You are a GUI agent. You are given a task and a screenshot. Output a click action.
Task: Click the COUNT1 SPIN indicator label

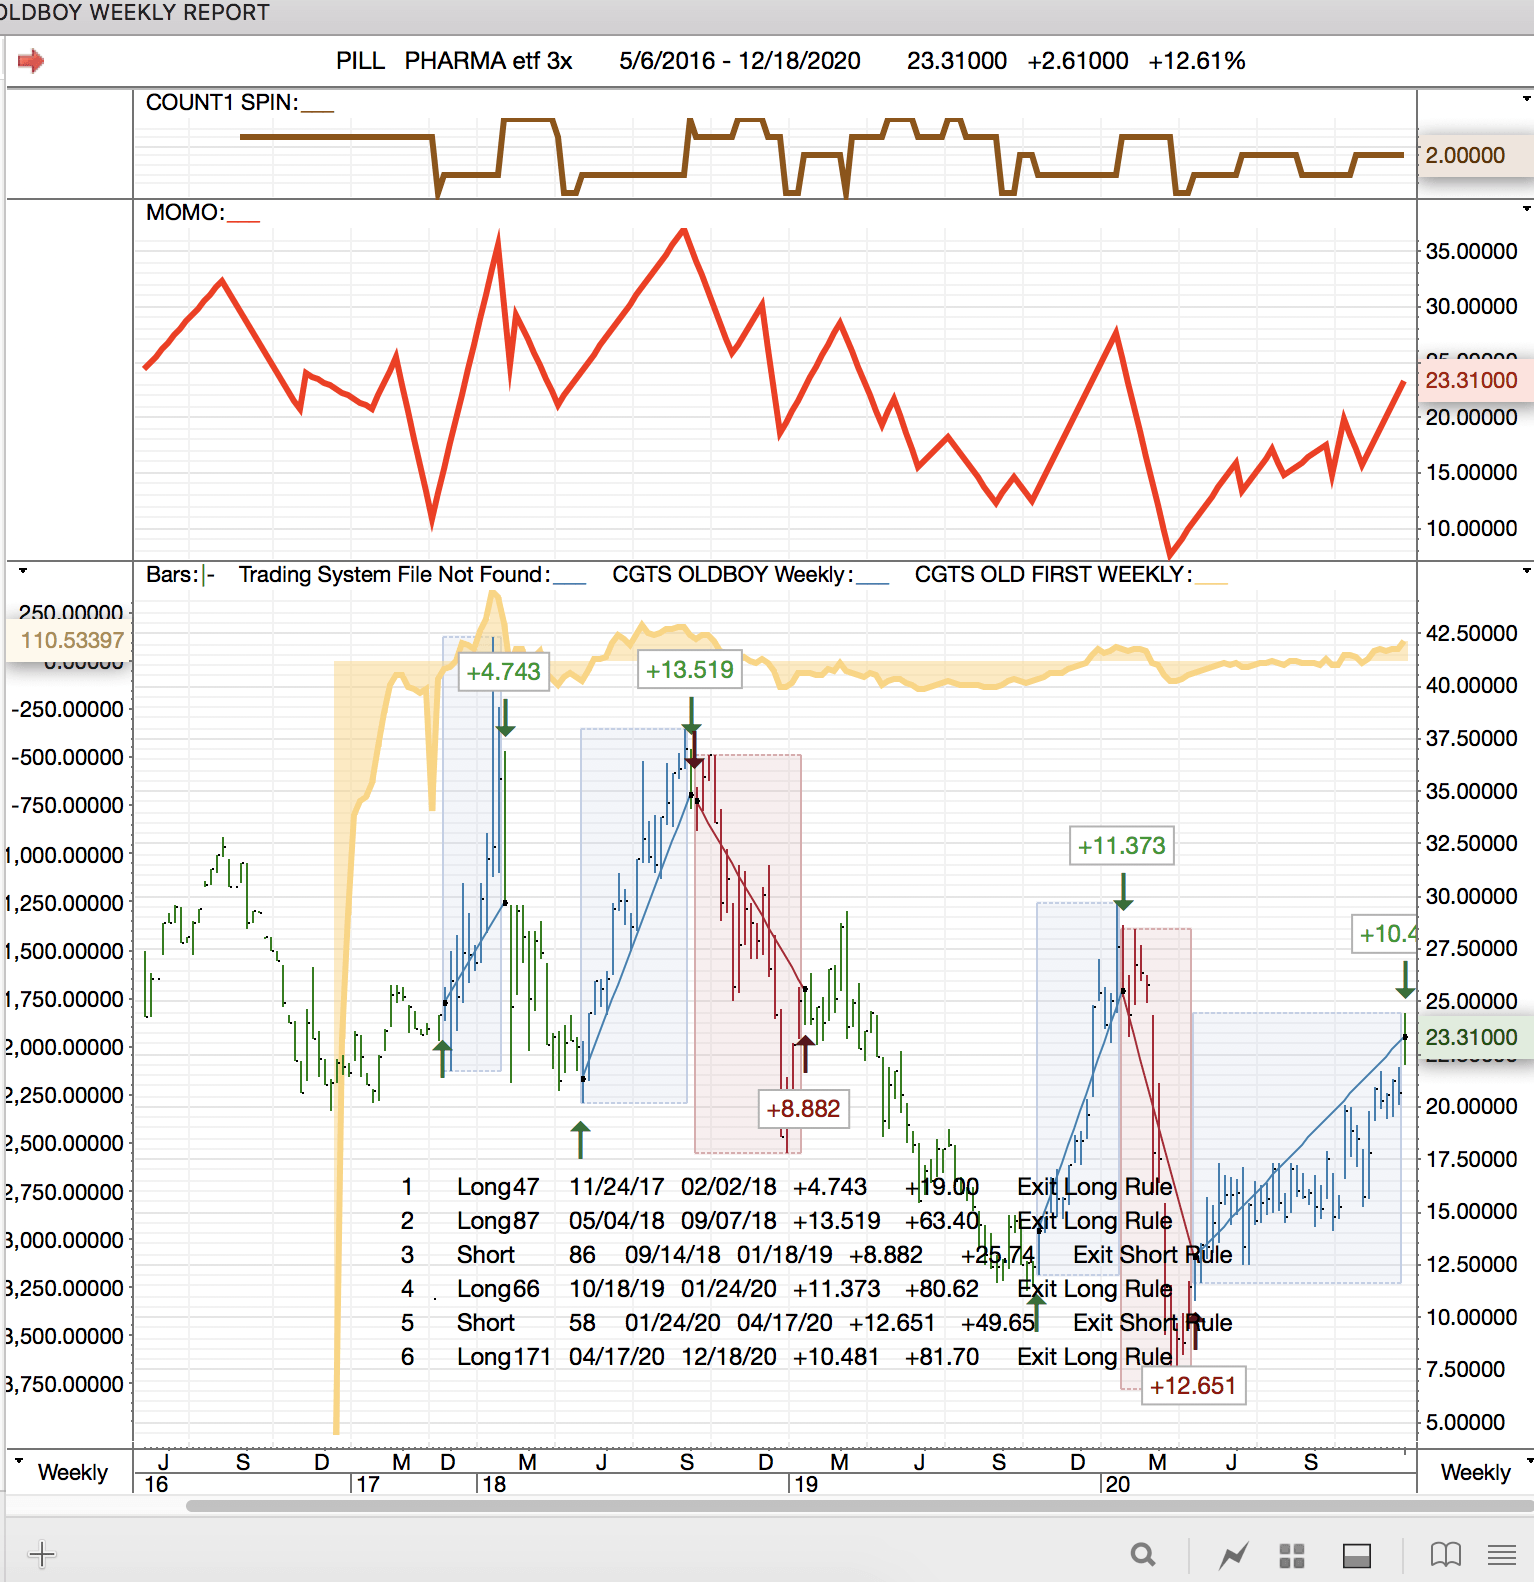pyautogui.click(x=221, y=102)
